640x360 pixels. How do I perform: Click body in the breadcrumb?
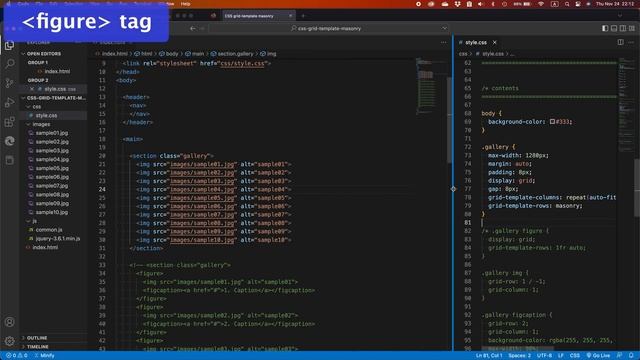(172, 54)
